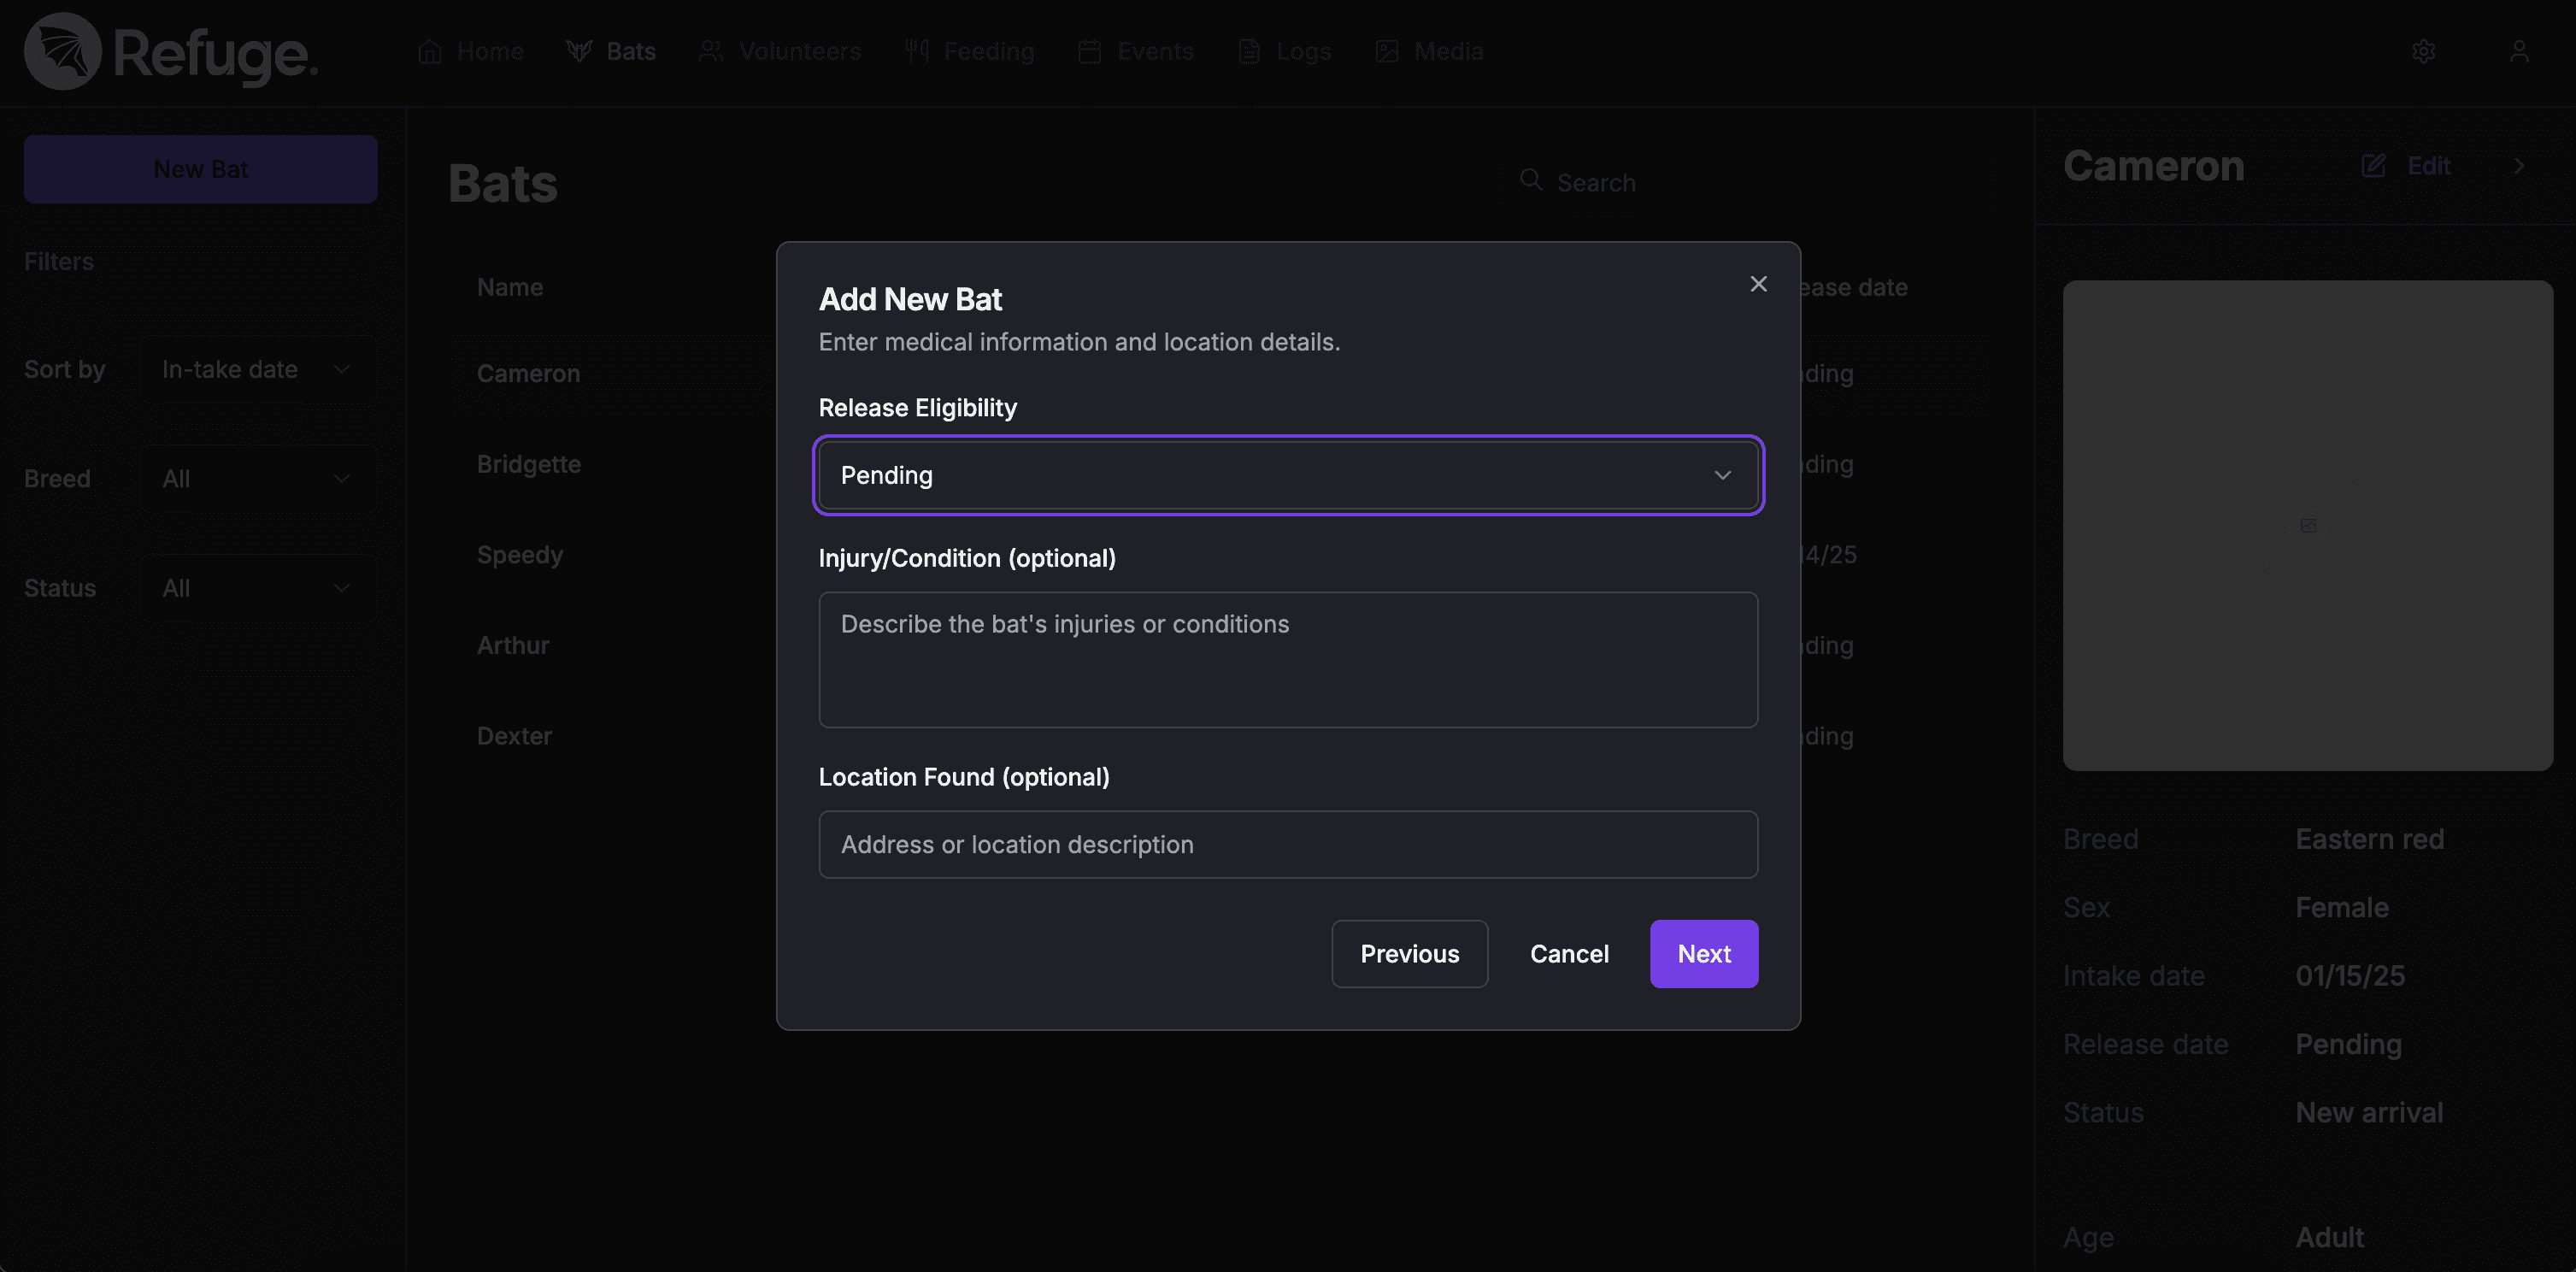Collapse the Cameron panel with chevron arrow

coord(2518,166)
